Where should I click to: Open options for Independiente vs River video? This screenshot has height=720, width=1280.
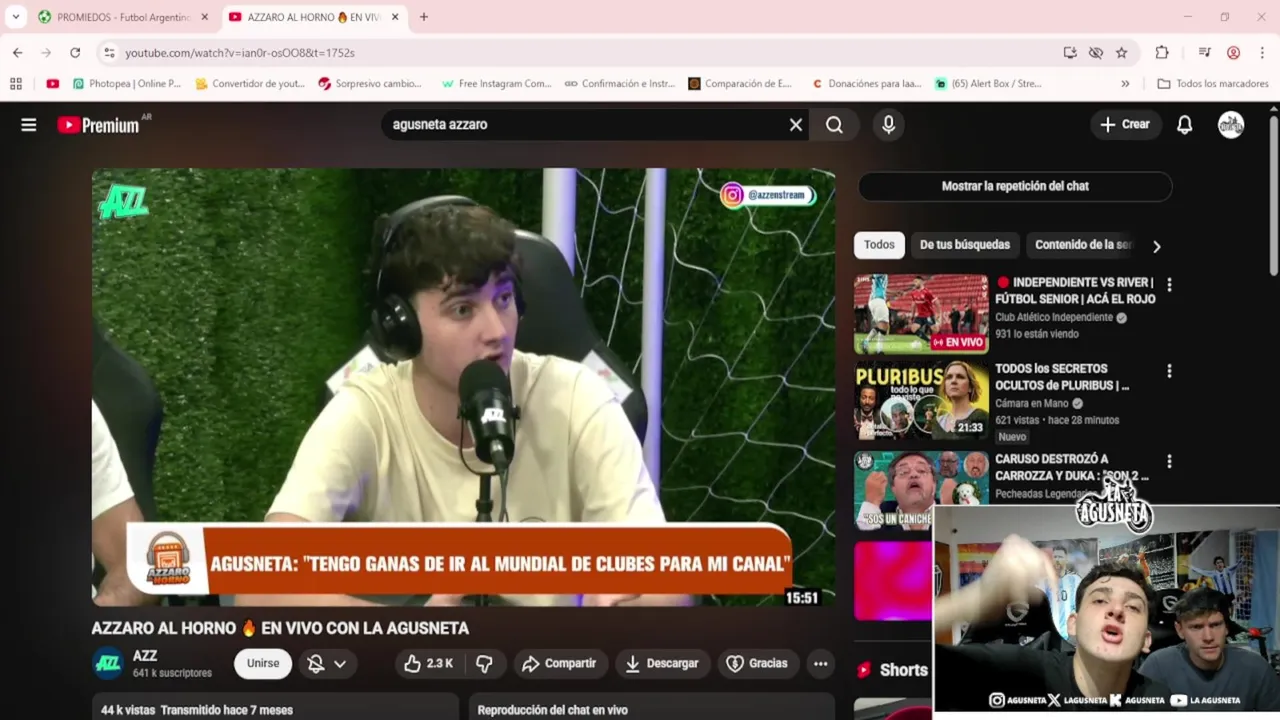(x=1169, y=285)
